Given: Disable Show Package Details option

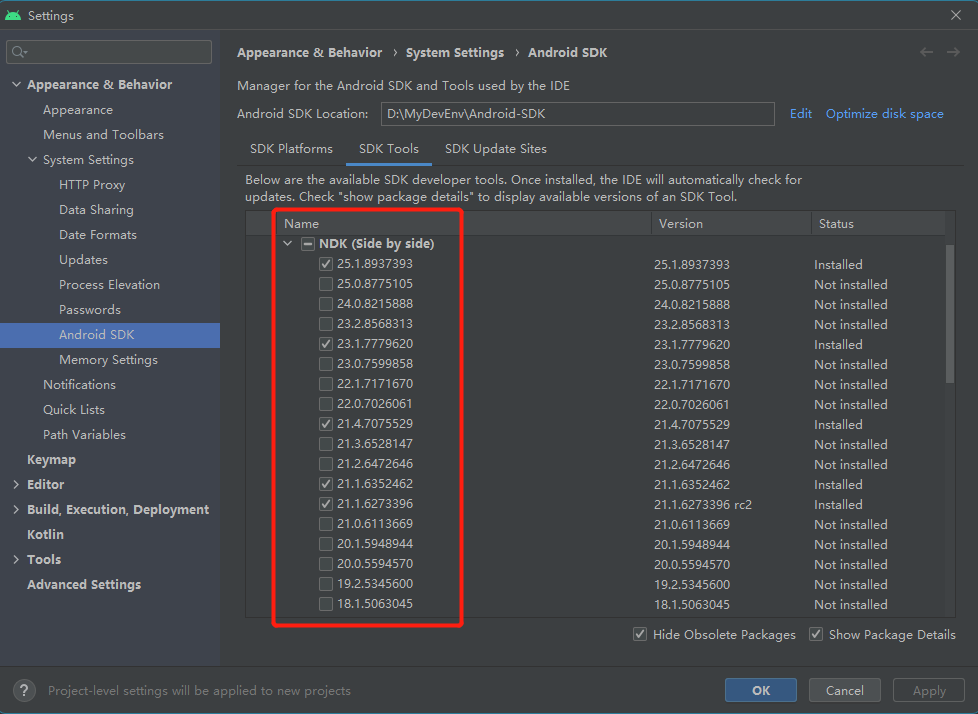Looking at the screenshot, I should coord(816,635).
